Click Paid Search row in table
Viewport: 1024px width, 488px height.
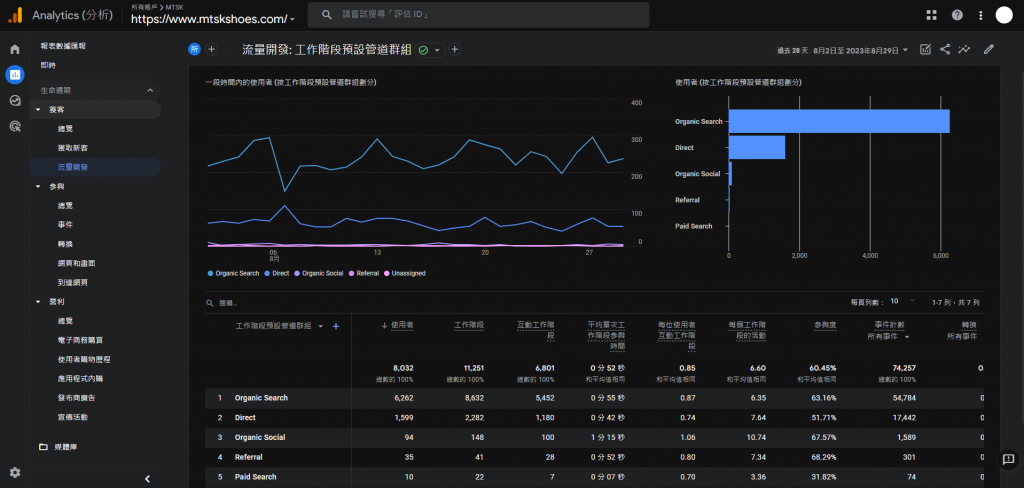coord(594,477)
